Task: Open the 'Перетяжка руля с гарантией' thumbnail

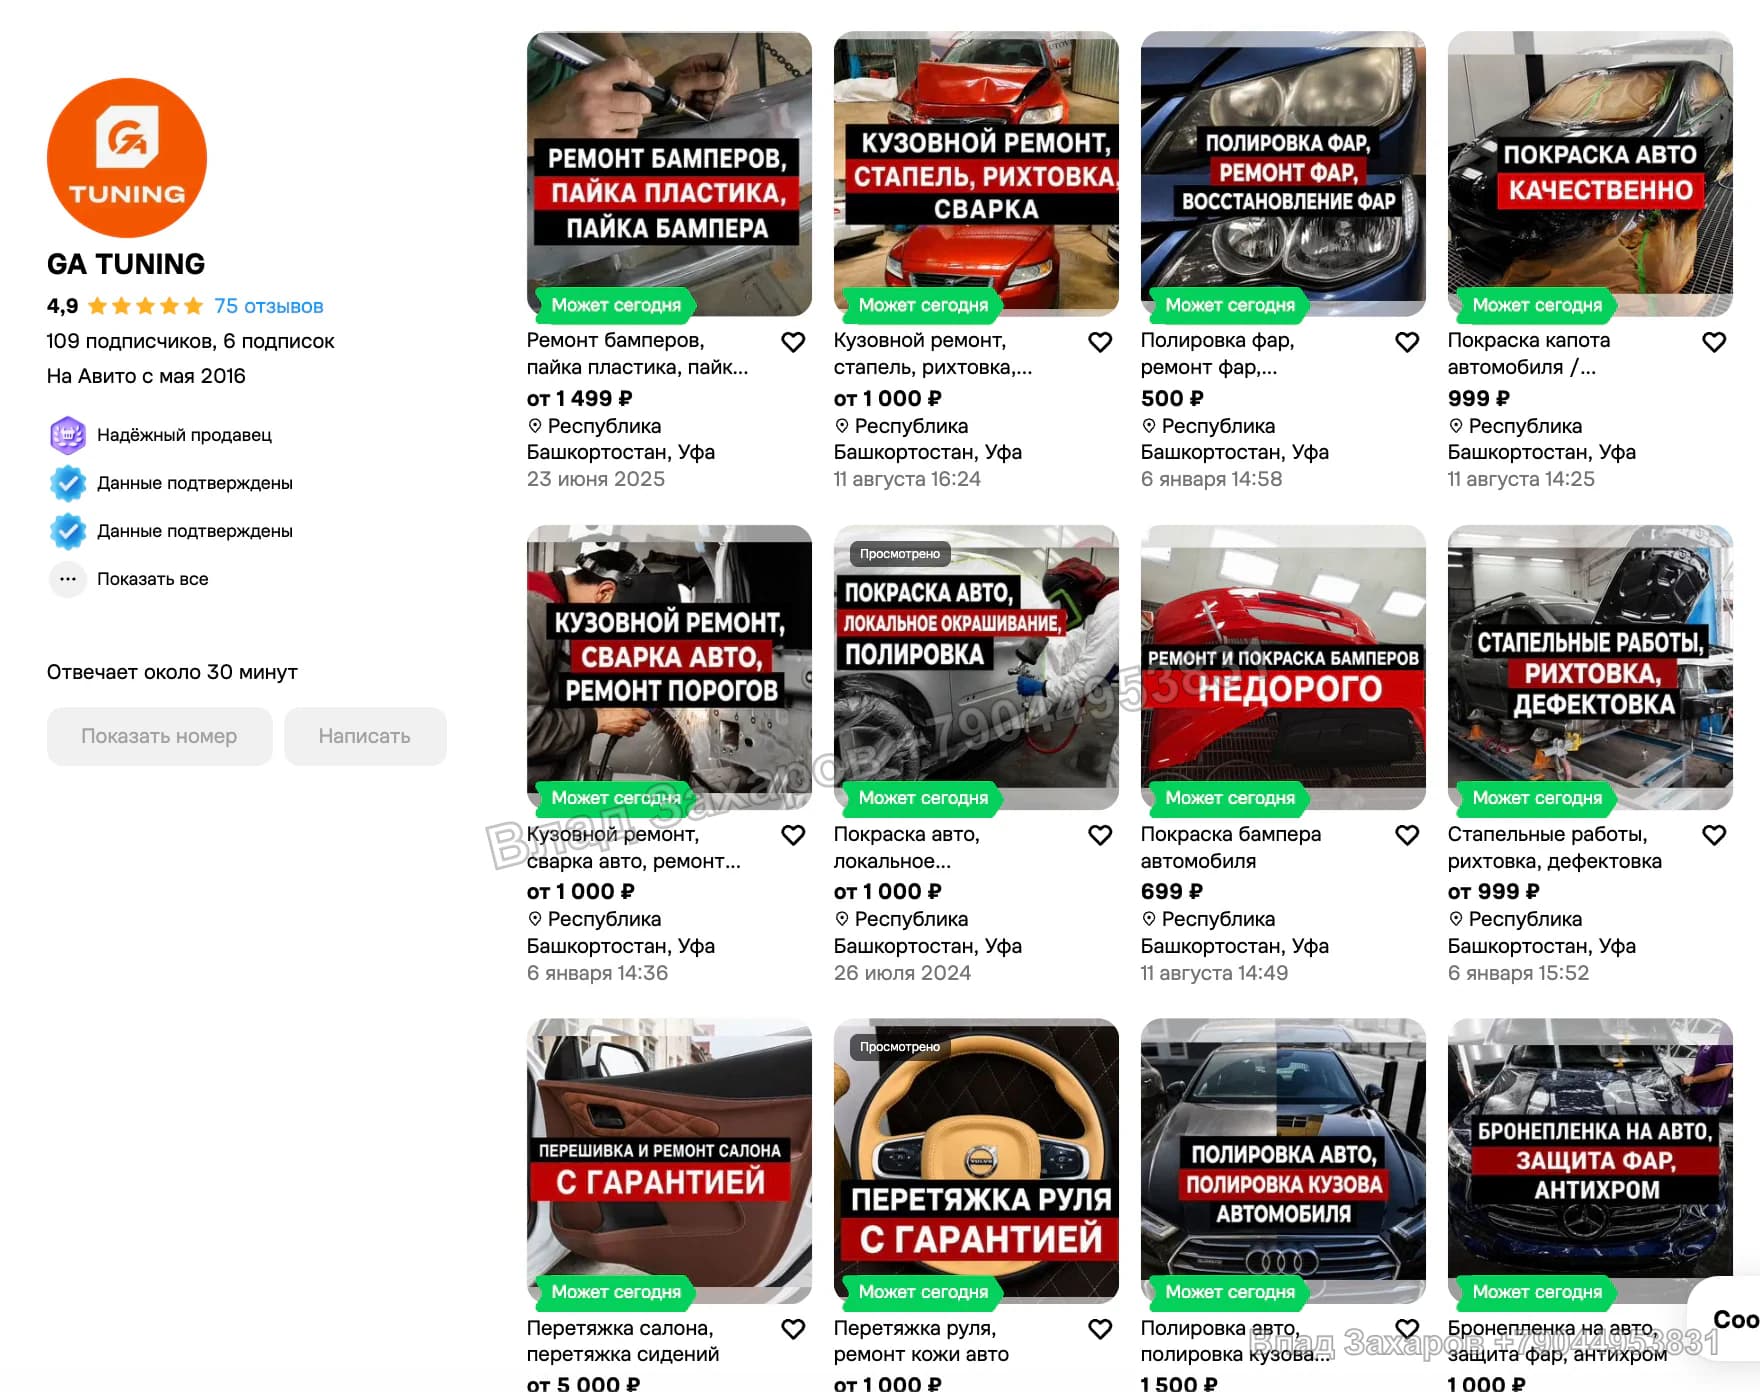Action: click(x=976, y=1161)
